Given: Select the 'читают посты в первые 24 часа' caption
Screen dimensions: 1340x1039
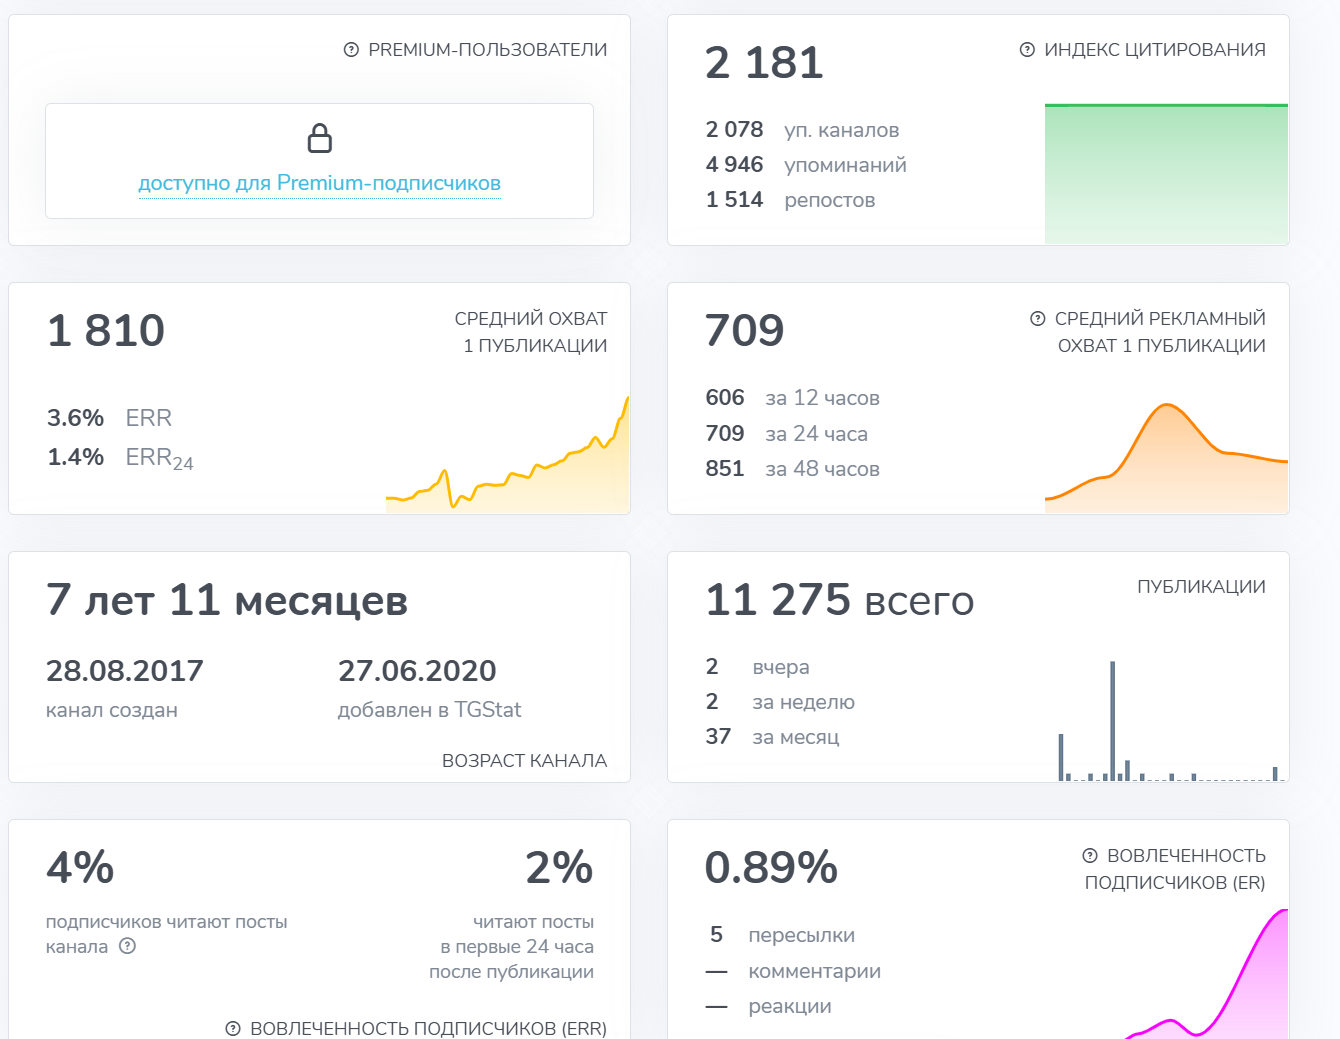Looking at the screenshot, I should tap(512, 947).
